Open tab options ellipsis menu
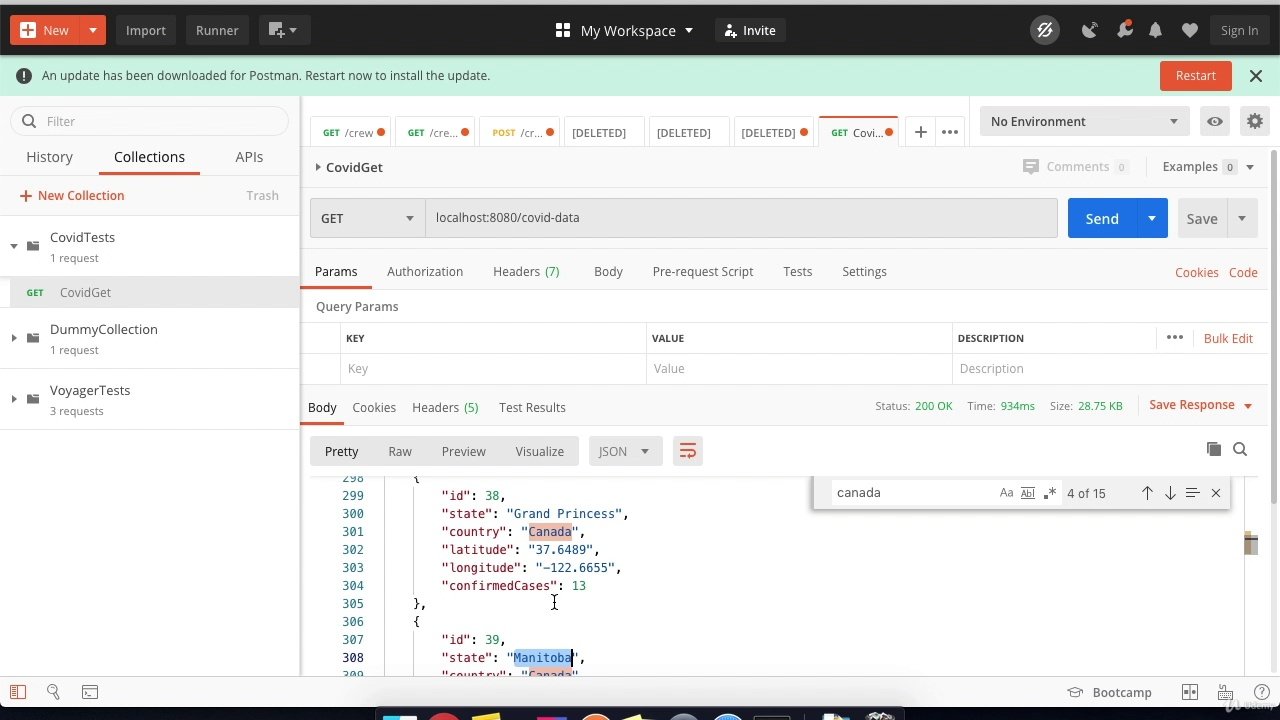This screenshot has width=1280, height=720. point(950,132)
